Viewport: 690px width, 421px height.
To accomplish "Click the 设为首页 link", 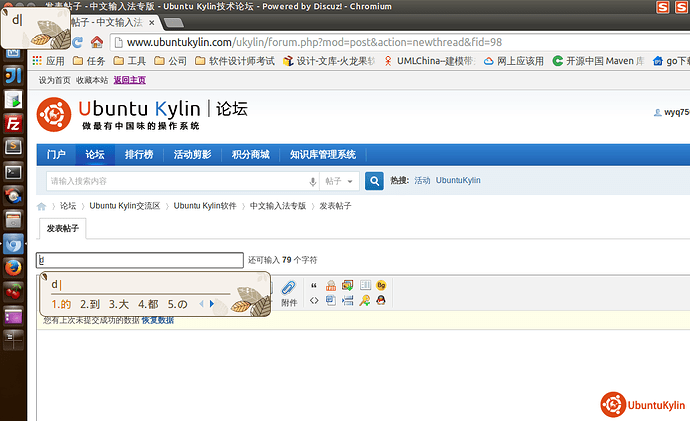I will tap(55, 80).
